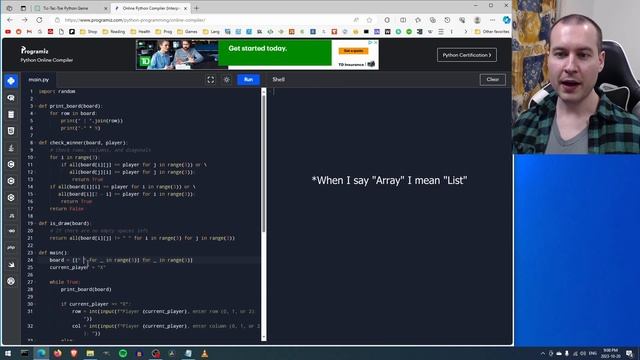
Task: Close the ad with the X icon
Action: 376,42
